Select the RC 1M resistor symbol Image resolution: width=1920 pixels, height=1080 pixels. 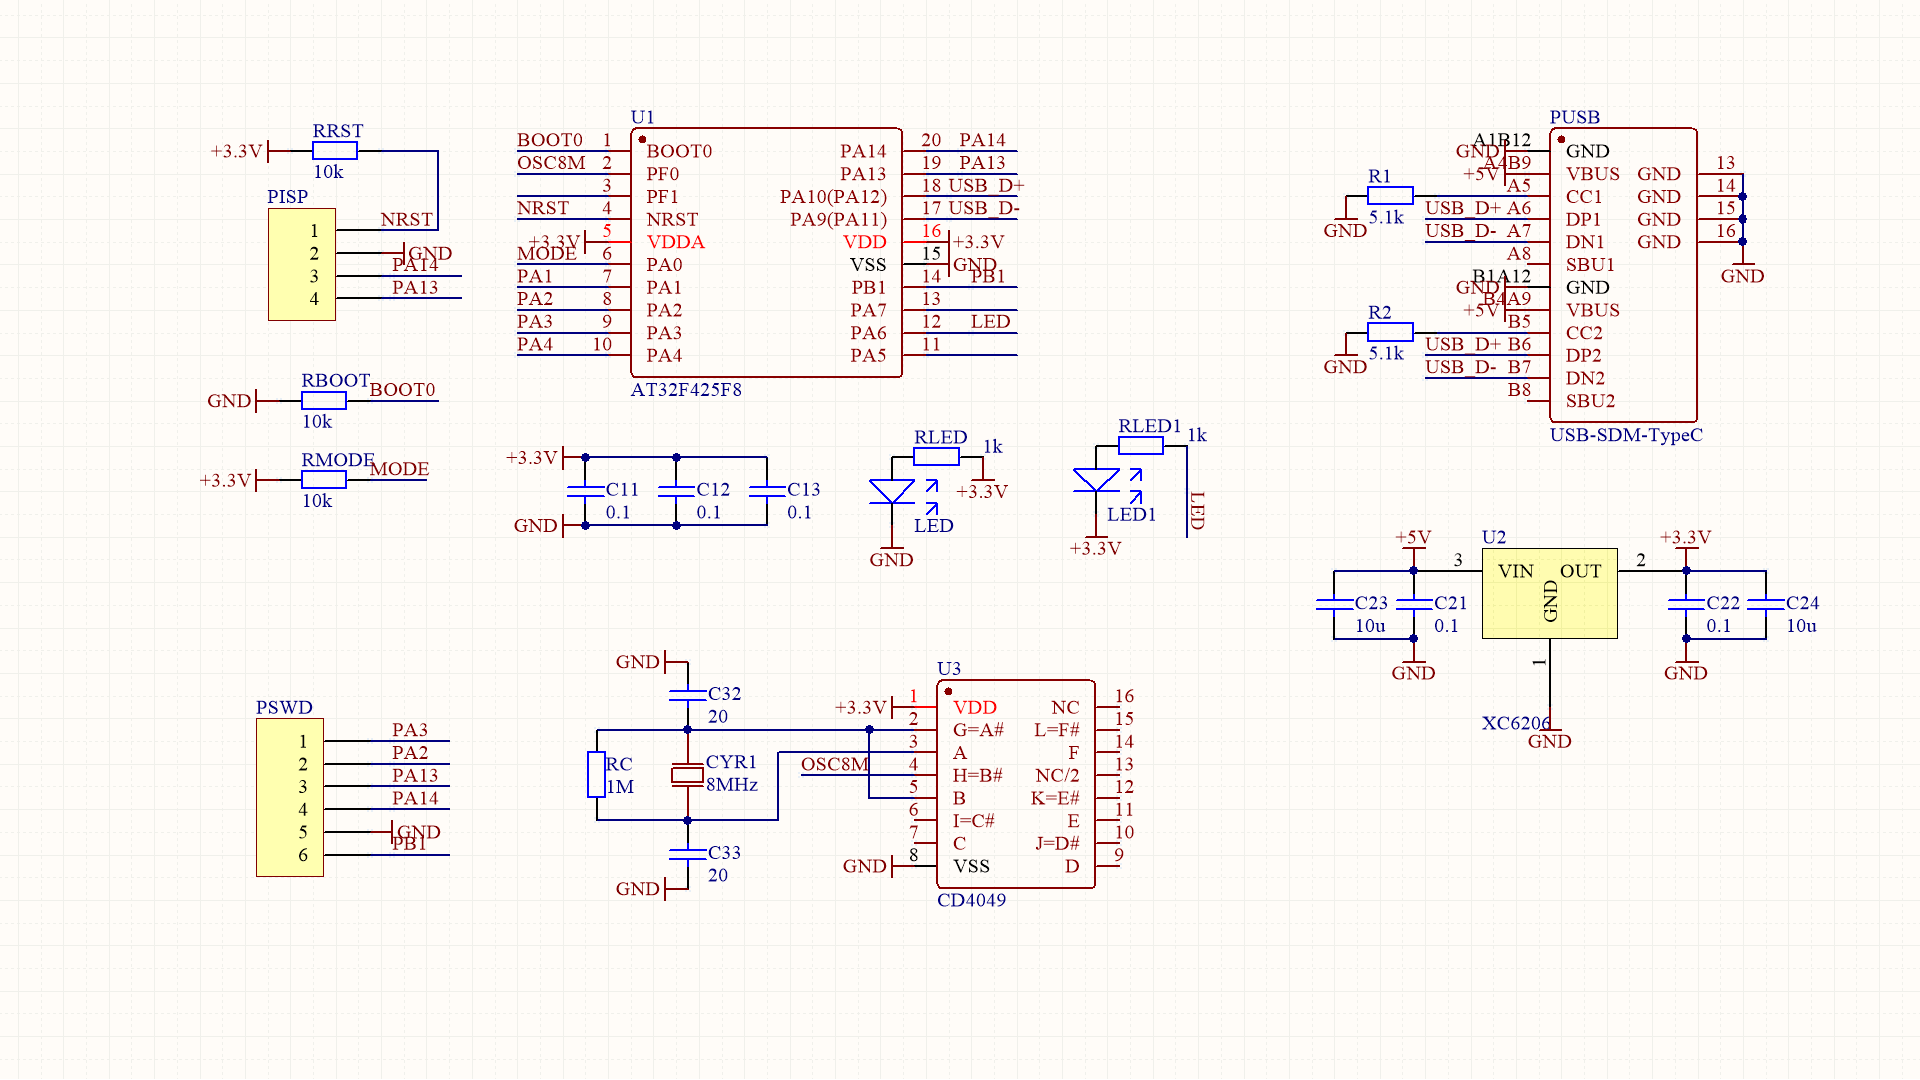[596, 775]
